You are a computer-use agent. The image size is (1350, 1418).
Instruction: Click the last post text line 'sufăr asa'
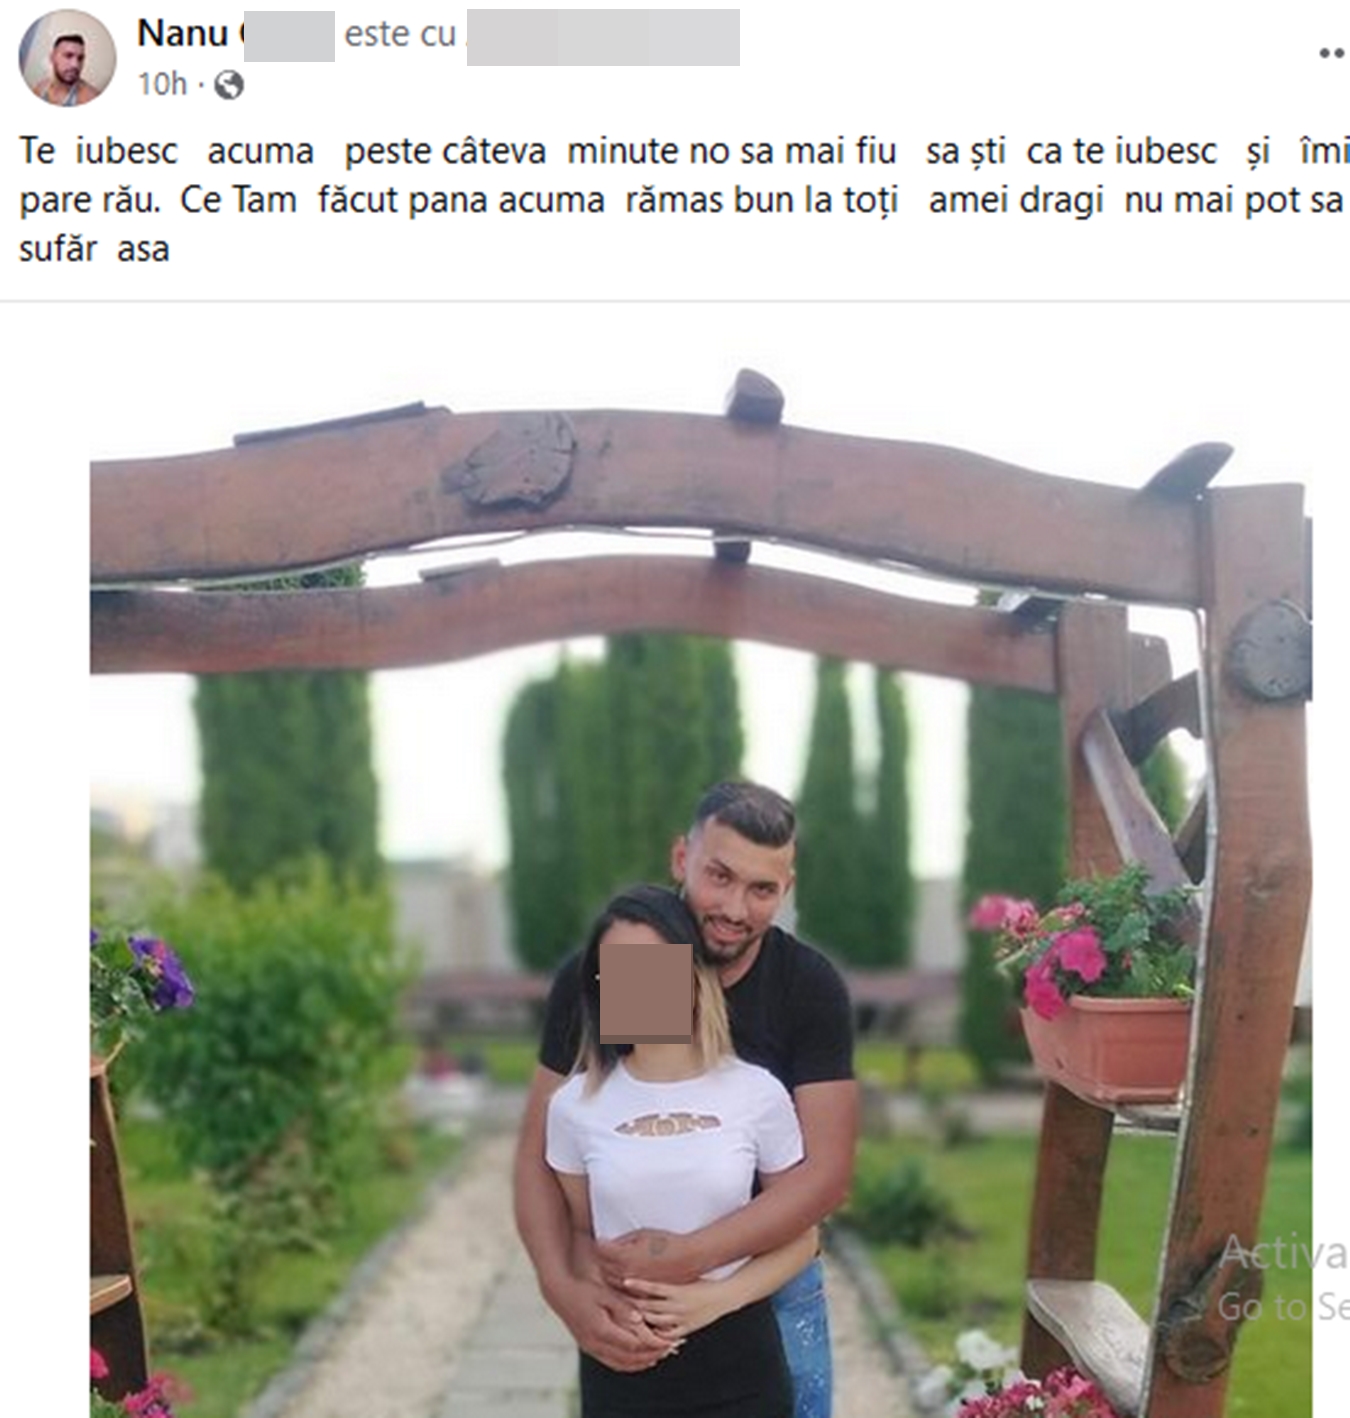point(94,249)
